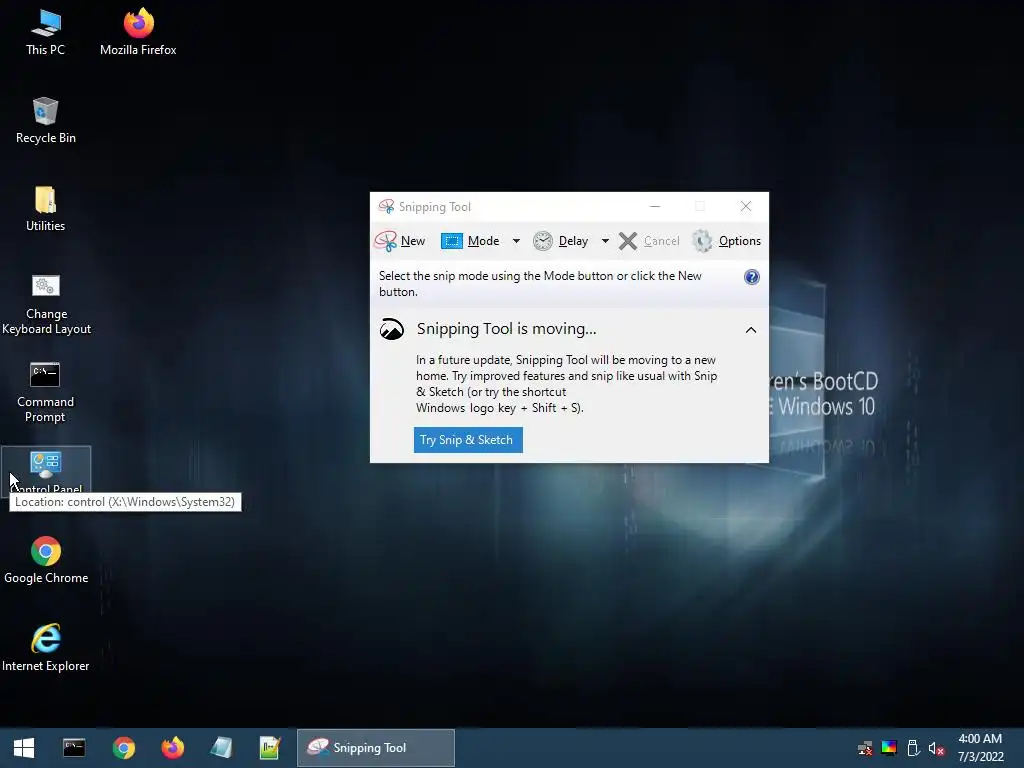Open the clock showing 4:00 AM
This screenshot has width=1024, height=768.
point(980,748)
